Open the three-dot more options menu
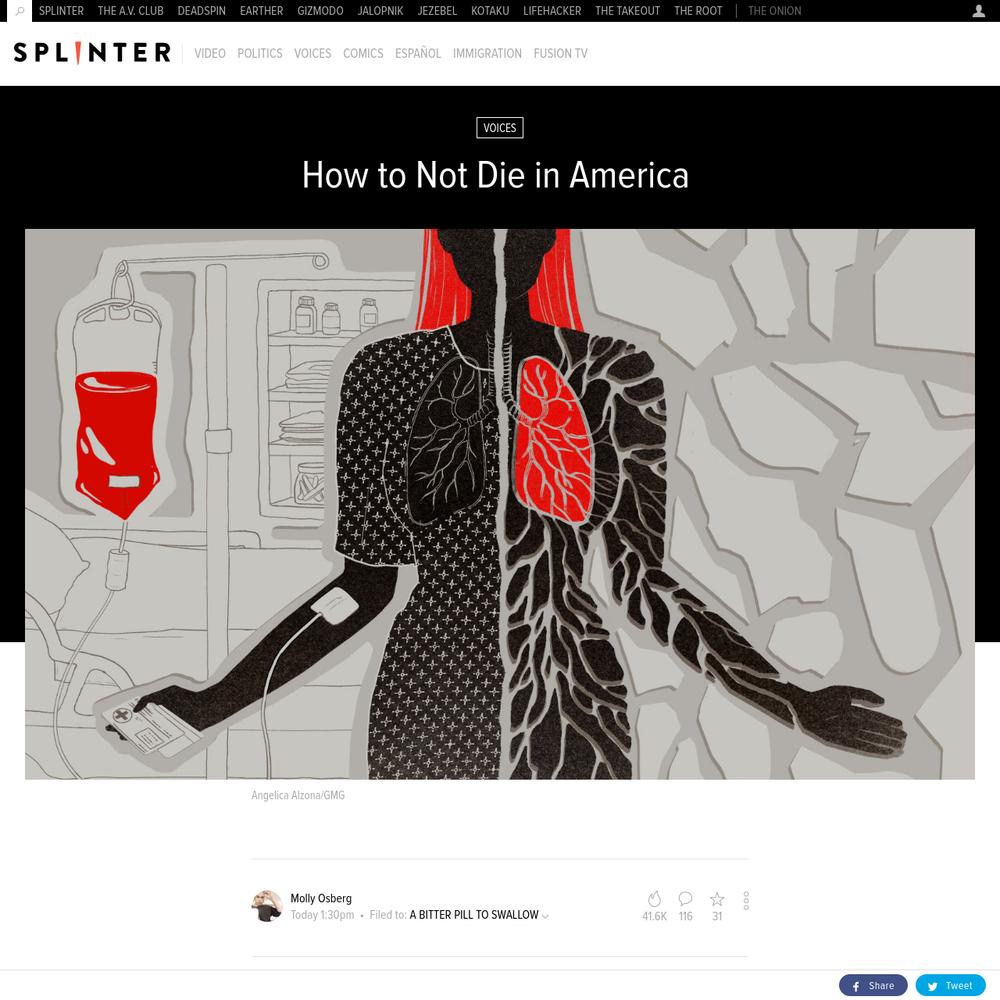The image size is (1000, 1000). [746, 901]
